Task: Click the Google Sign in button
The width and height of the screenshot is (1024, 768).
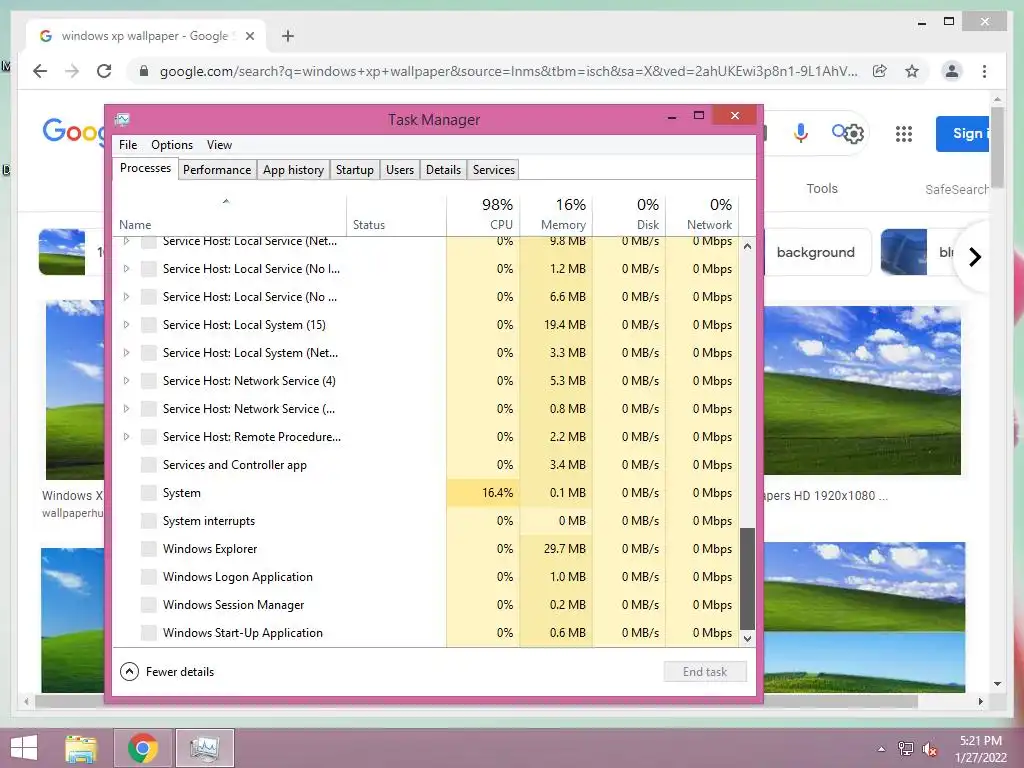Action: 963,134
